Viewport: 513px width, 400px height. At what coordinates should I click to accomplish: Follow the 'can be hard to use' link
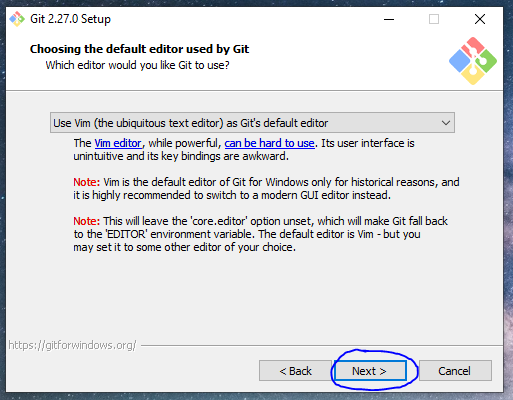tap(269, 143)
